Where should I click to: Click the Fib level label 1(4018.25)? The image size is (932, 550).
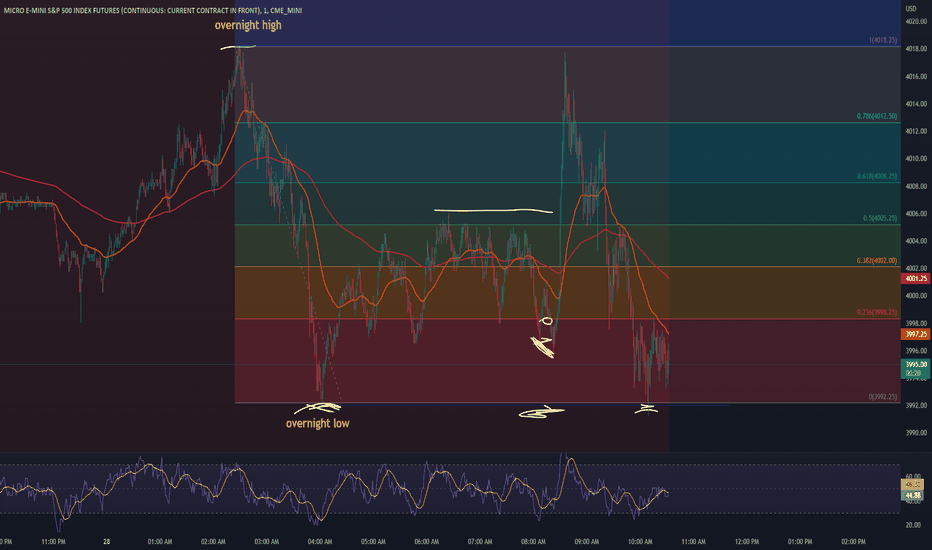pyautogui.click(x=883, y=40)
